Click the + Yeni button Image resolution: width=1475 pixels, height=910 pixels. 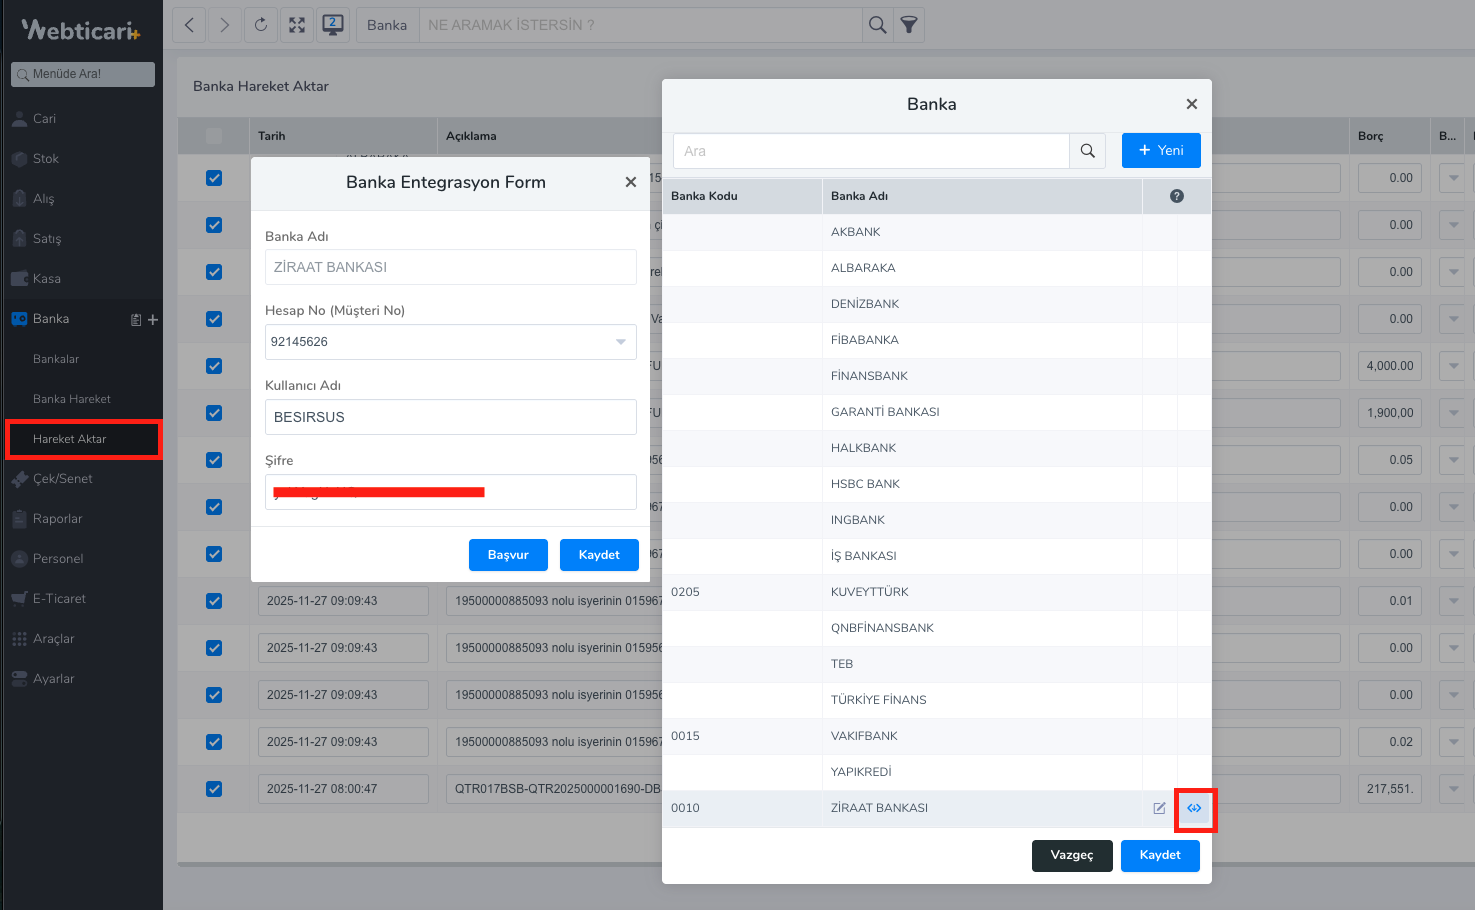[1160, 151]
